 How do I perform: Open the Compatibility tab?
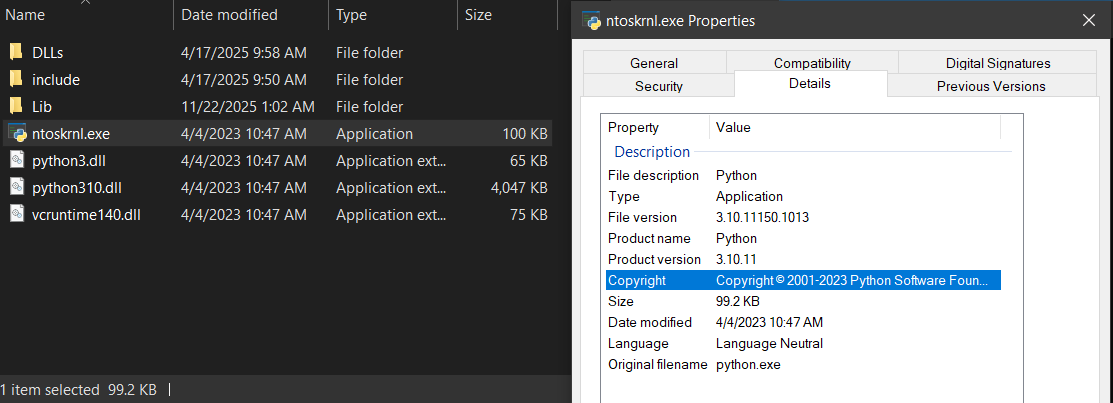click(812, 62)
